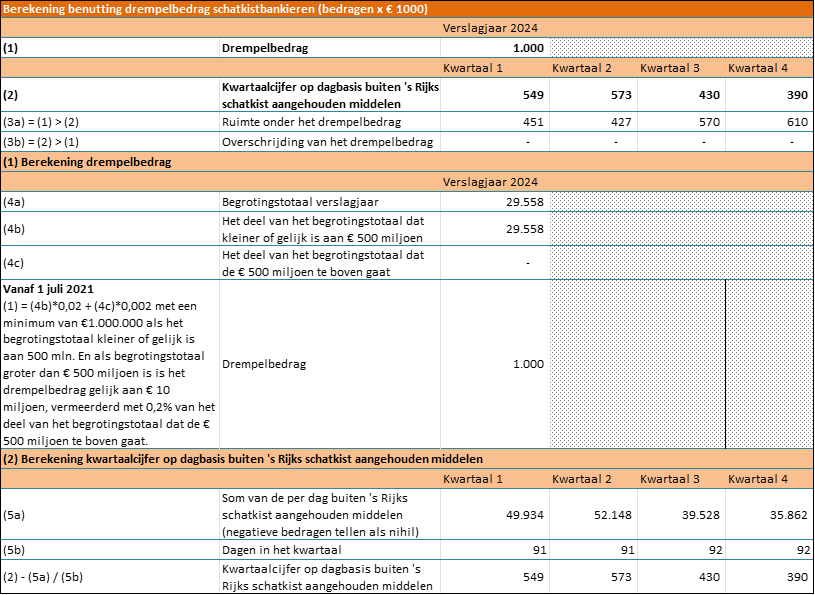Click the third dotted row in section (1)

click(x=680, y=262)
